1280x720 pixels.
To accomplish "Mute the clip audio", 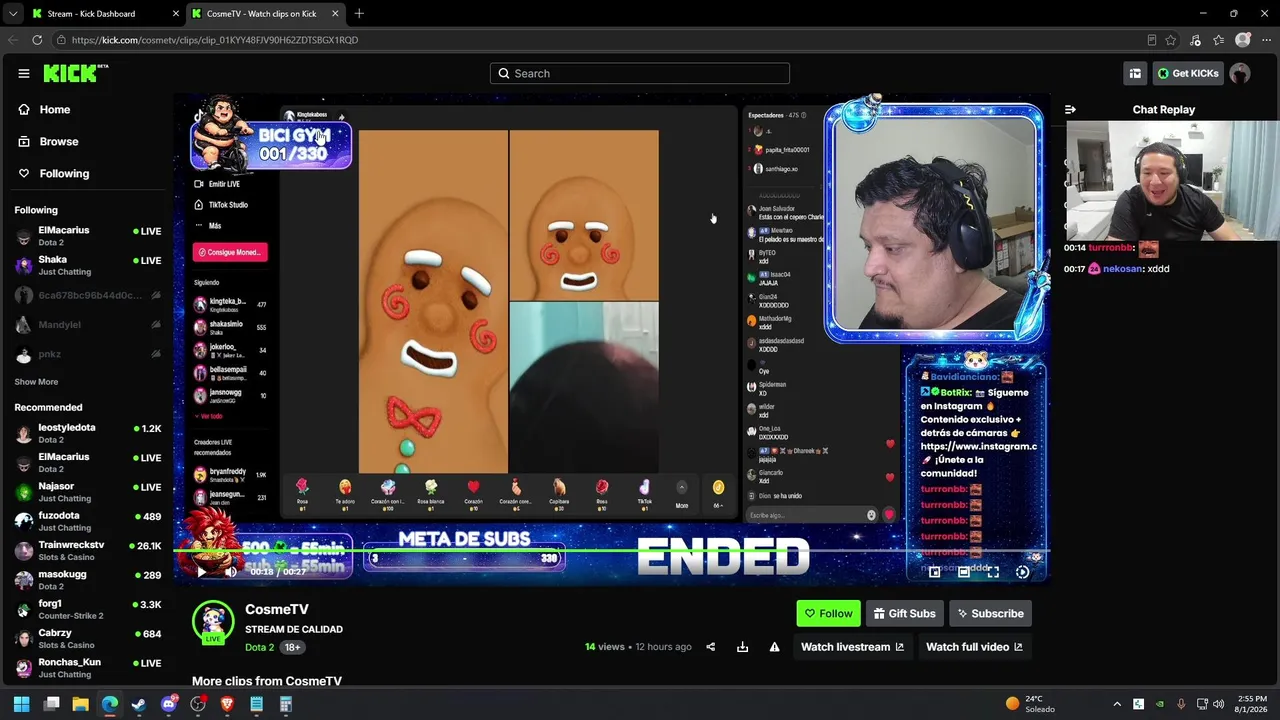I will coord(230,572).
